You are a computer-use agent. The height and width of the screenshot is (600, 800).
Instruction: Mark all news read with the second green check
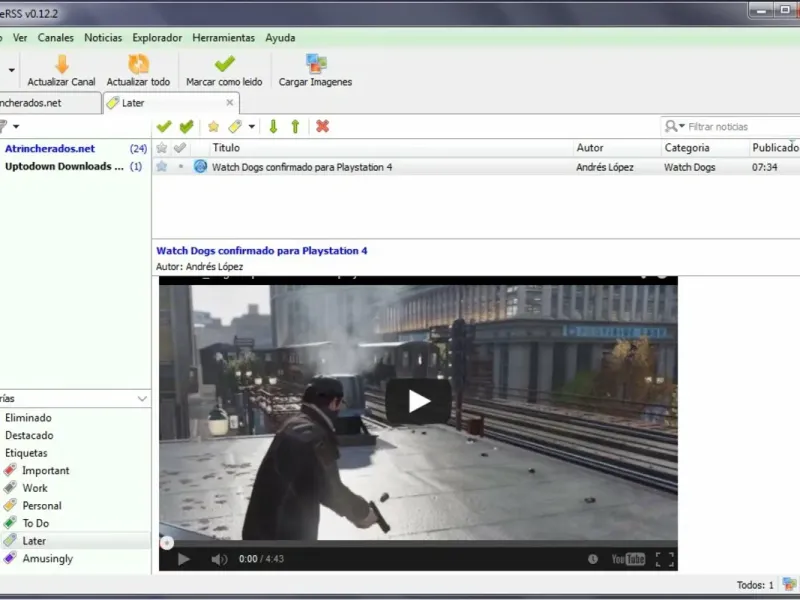[187, 126]
